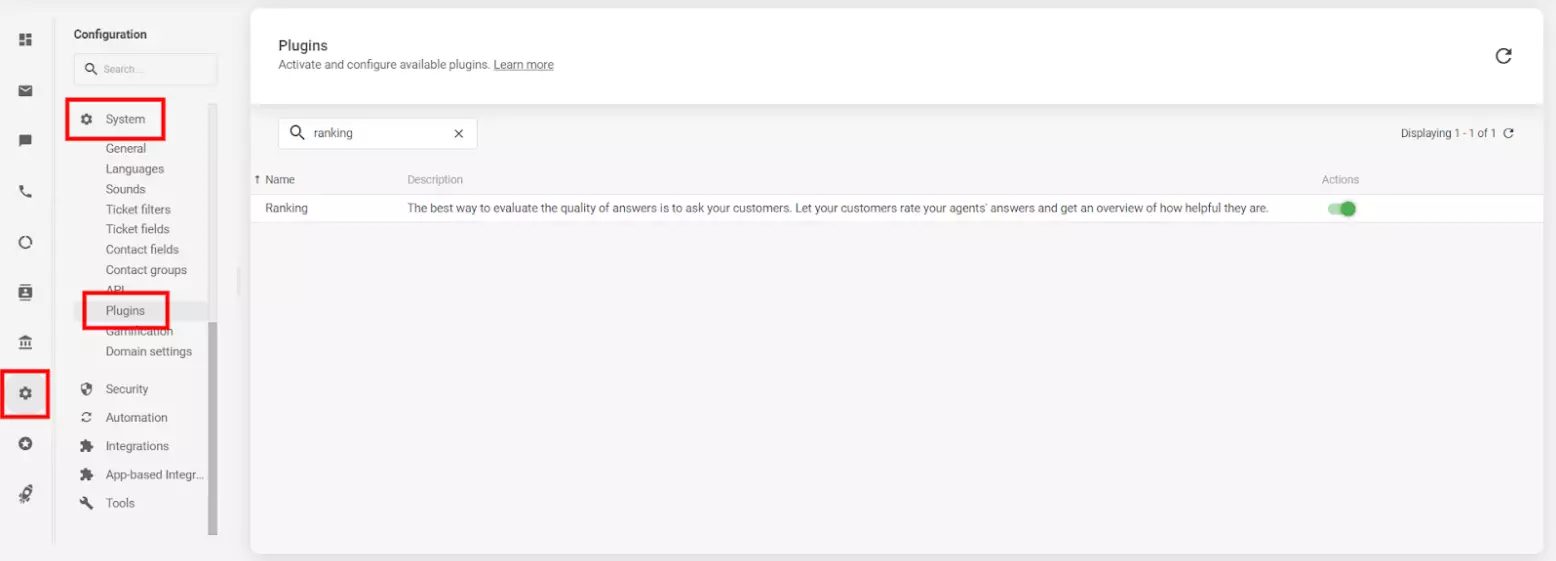Clear the ranking search with X button
This screenshot has height=561, width=1556.
(x=459, y=133)
